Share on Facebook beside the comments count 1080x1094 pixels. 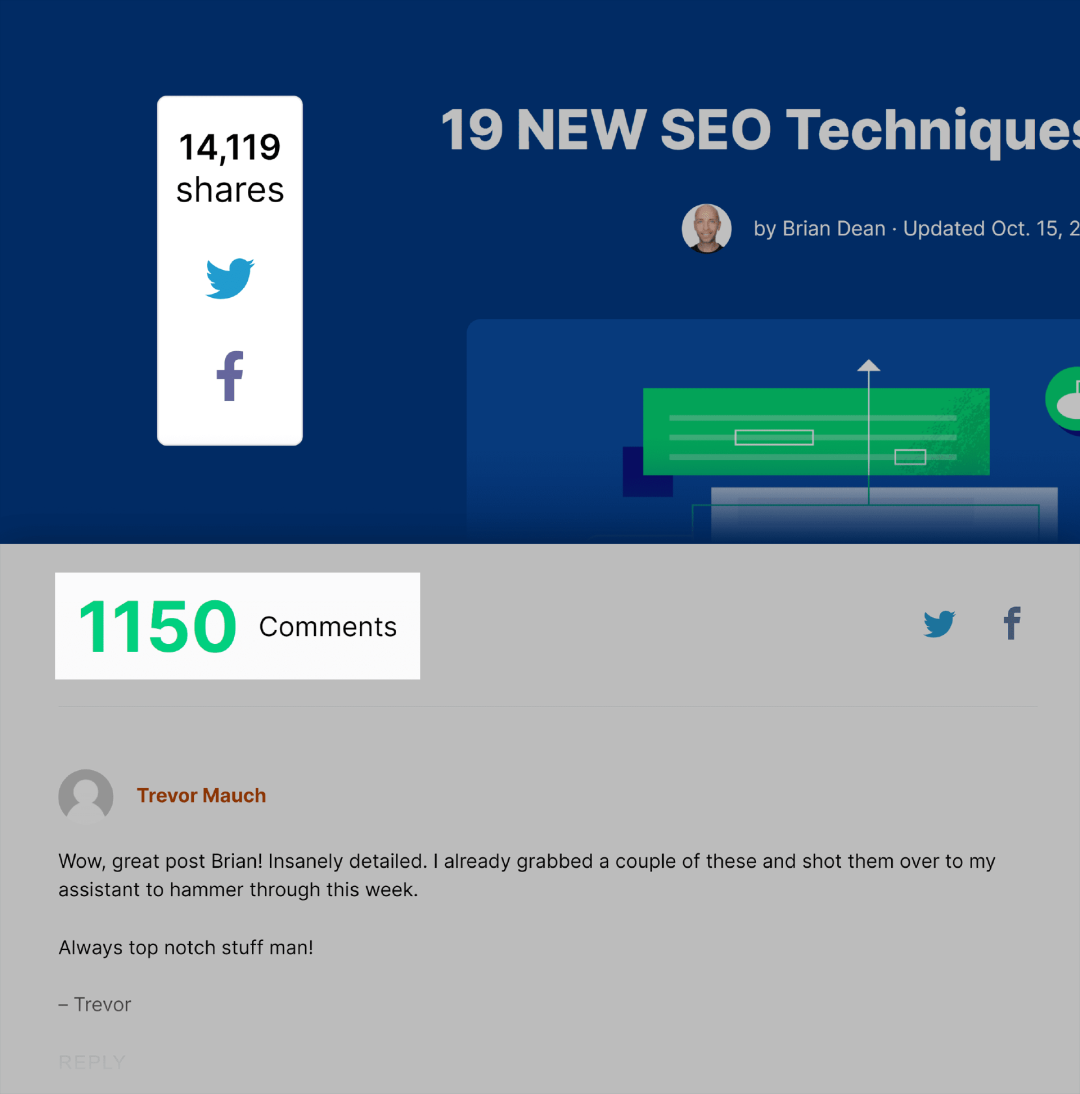(x=1012, y=623)
